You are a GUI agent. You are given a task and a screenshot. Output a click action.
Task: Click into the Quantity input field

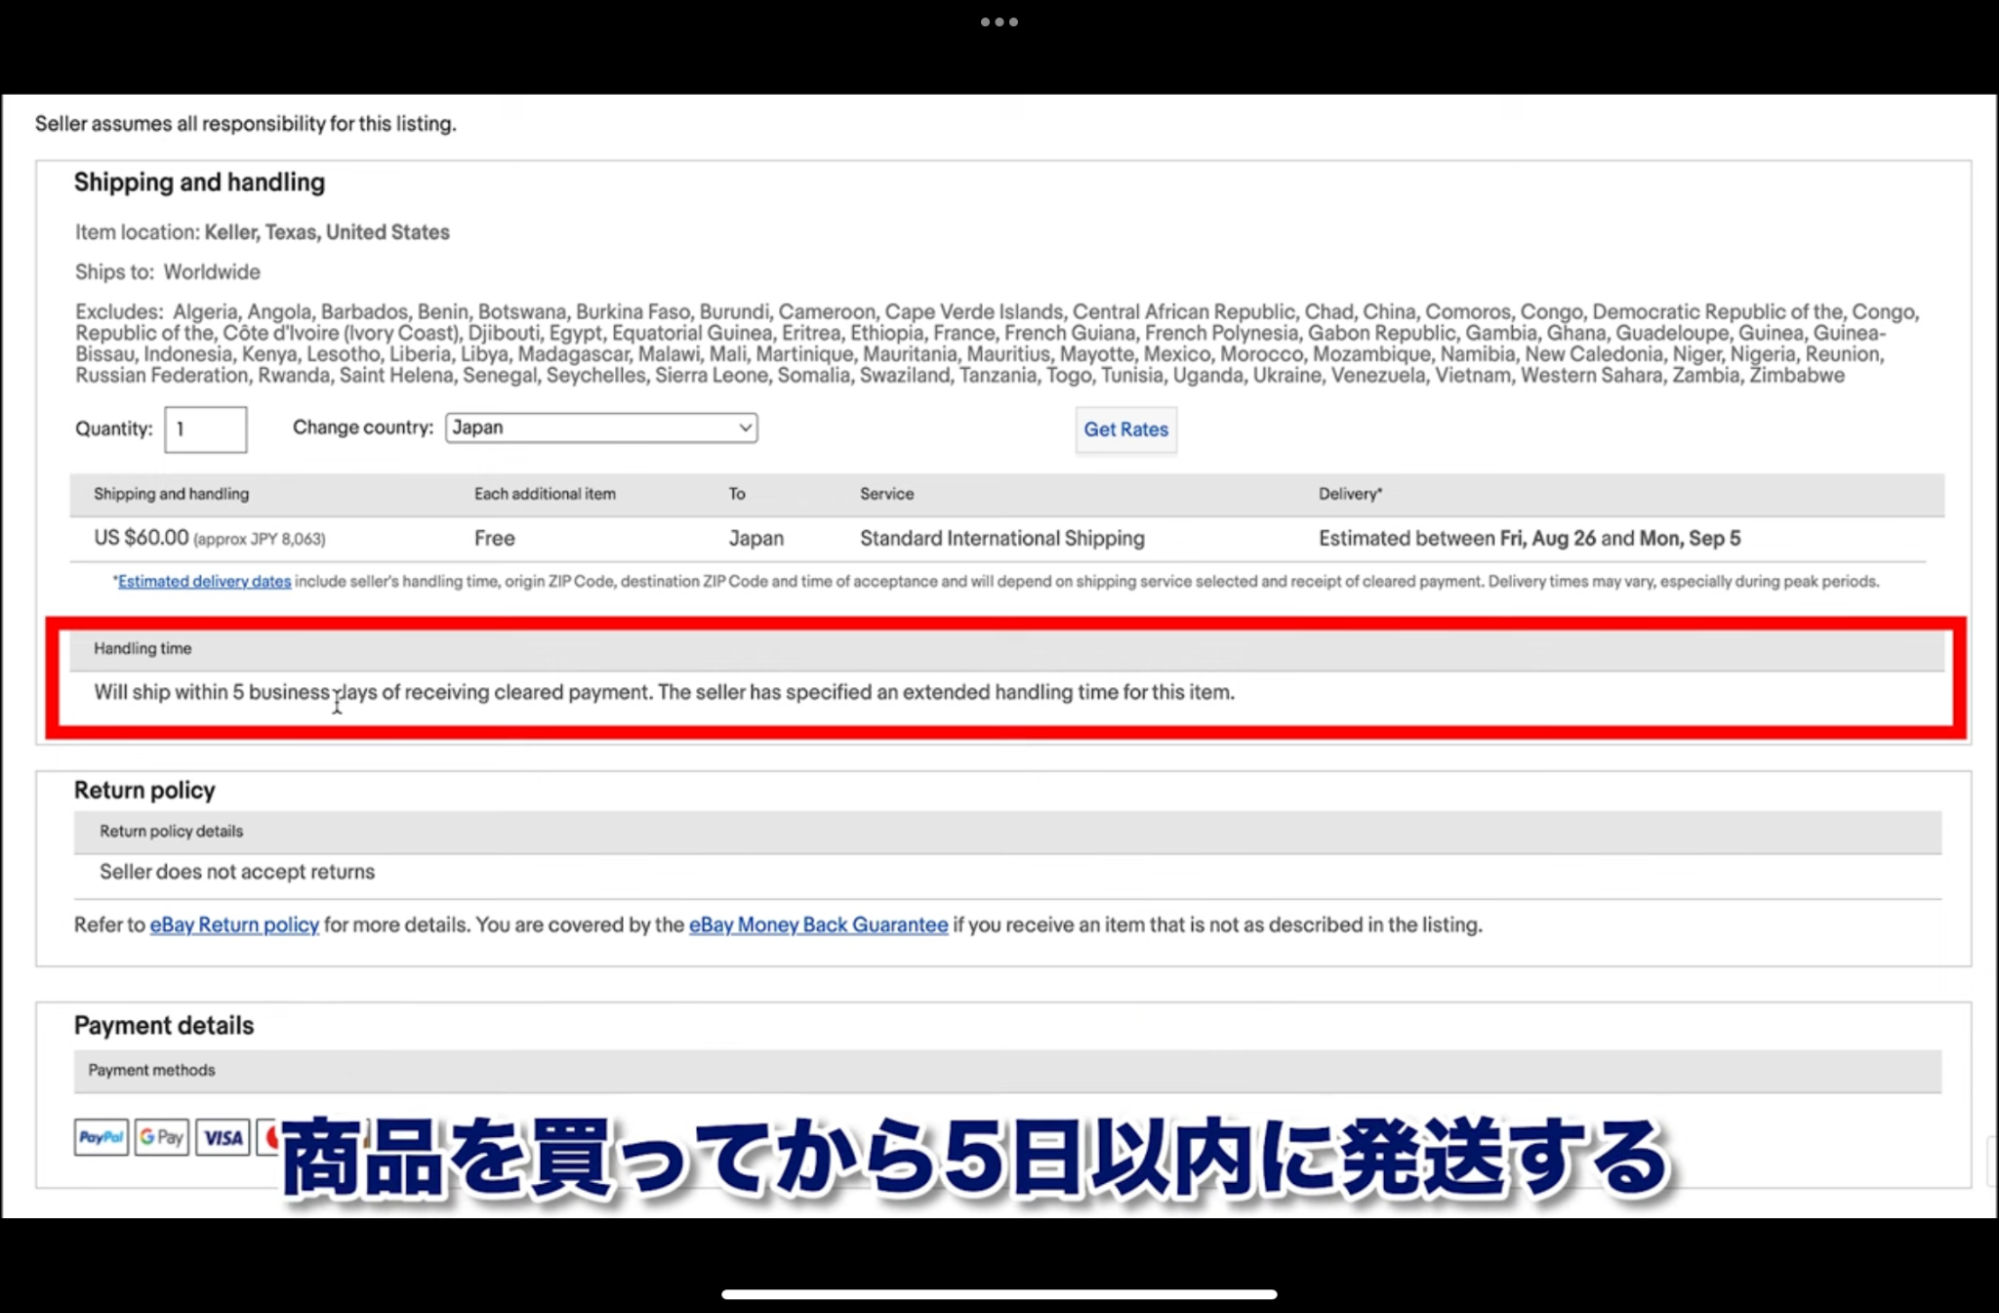coord(206,429)
